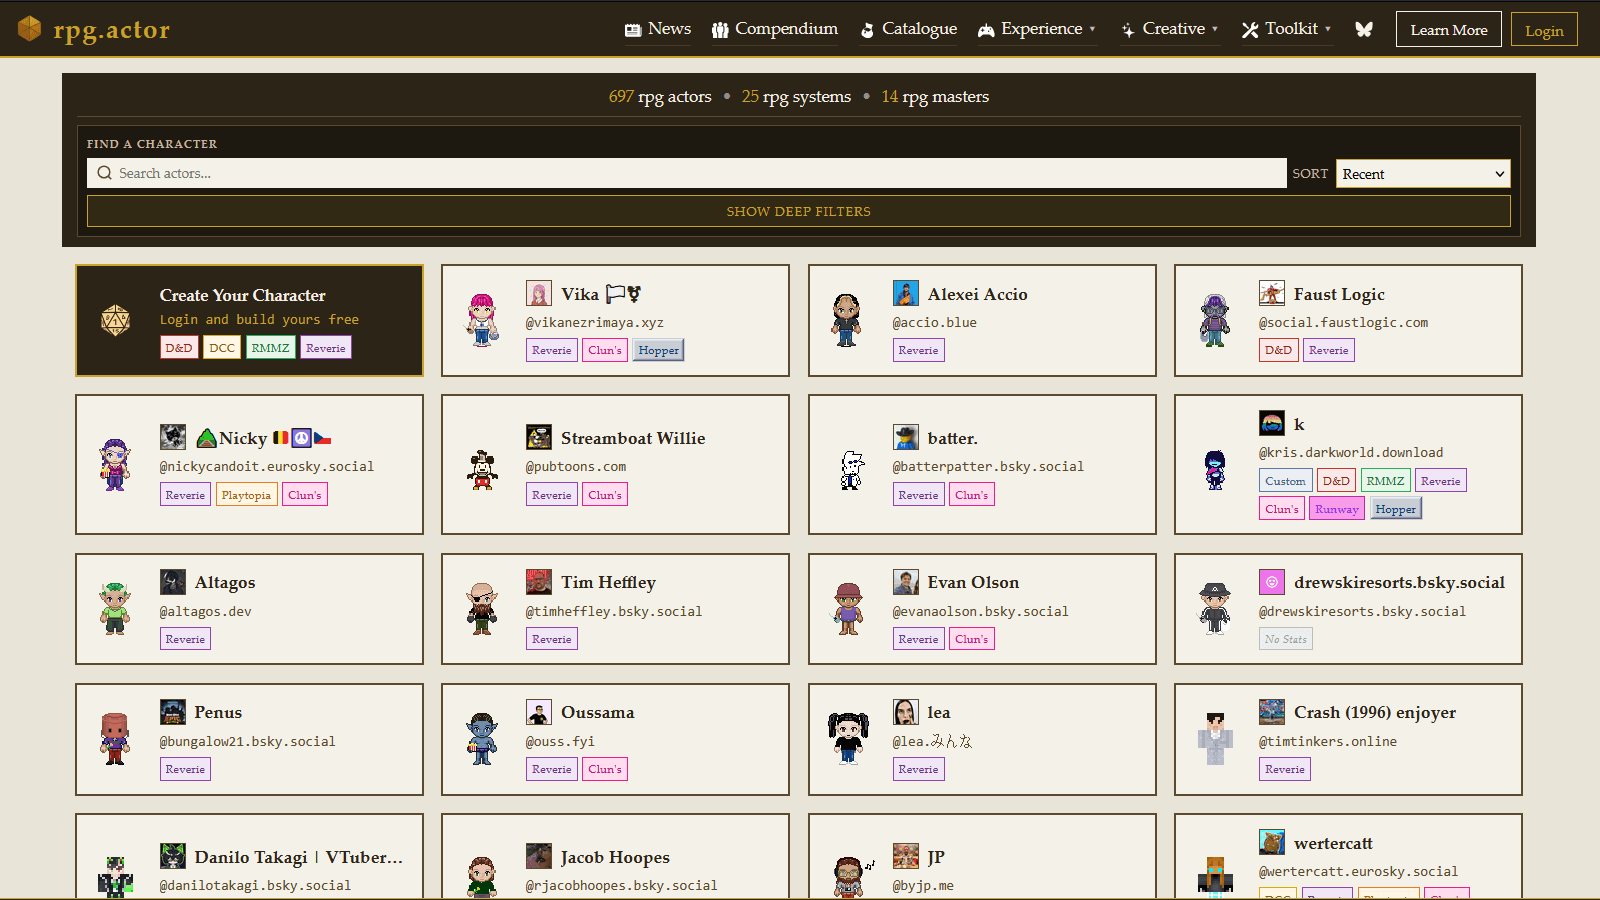Click Penus's brown pixel character sprite
The image size is (1600, 900).
click(x=115, y=739)
